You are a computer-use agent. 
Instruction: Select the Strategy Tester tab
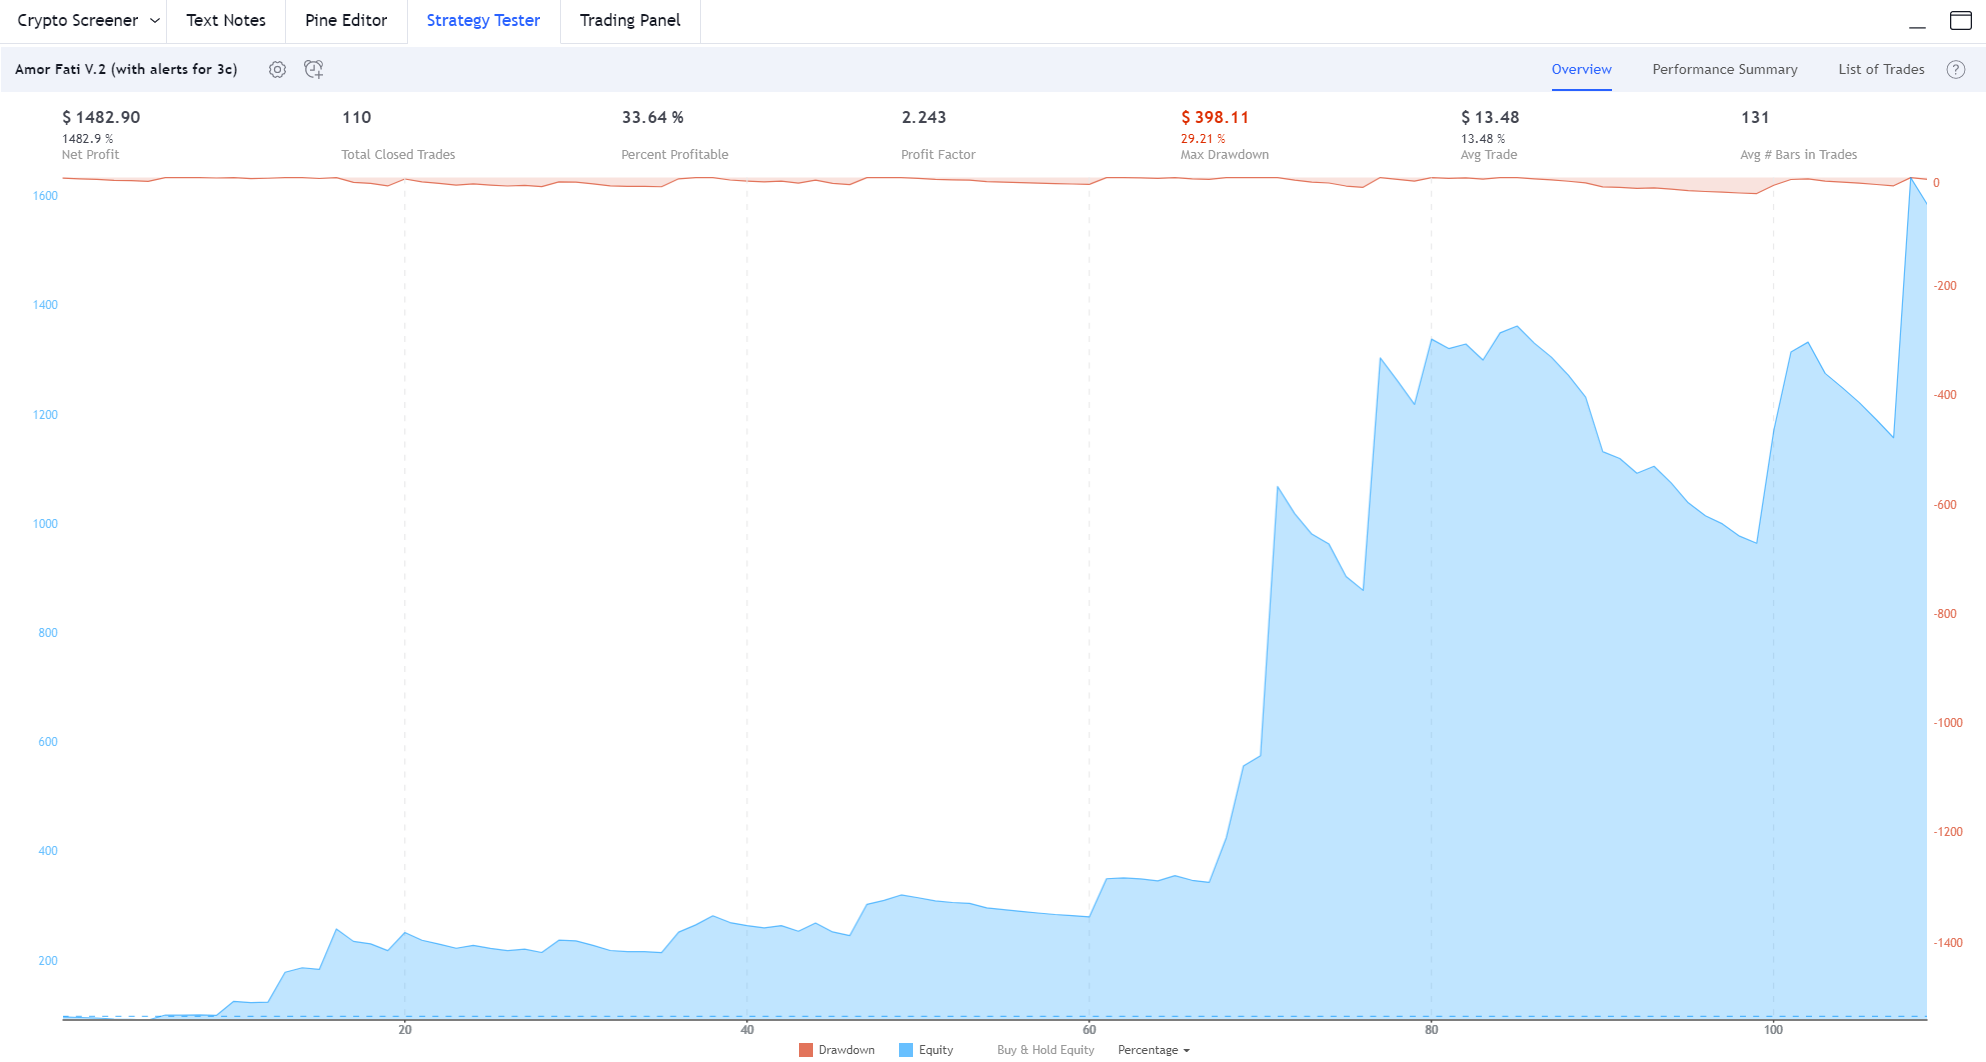[483, 20]
